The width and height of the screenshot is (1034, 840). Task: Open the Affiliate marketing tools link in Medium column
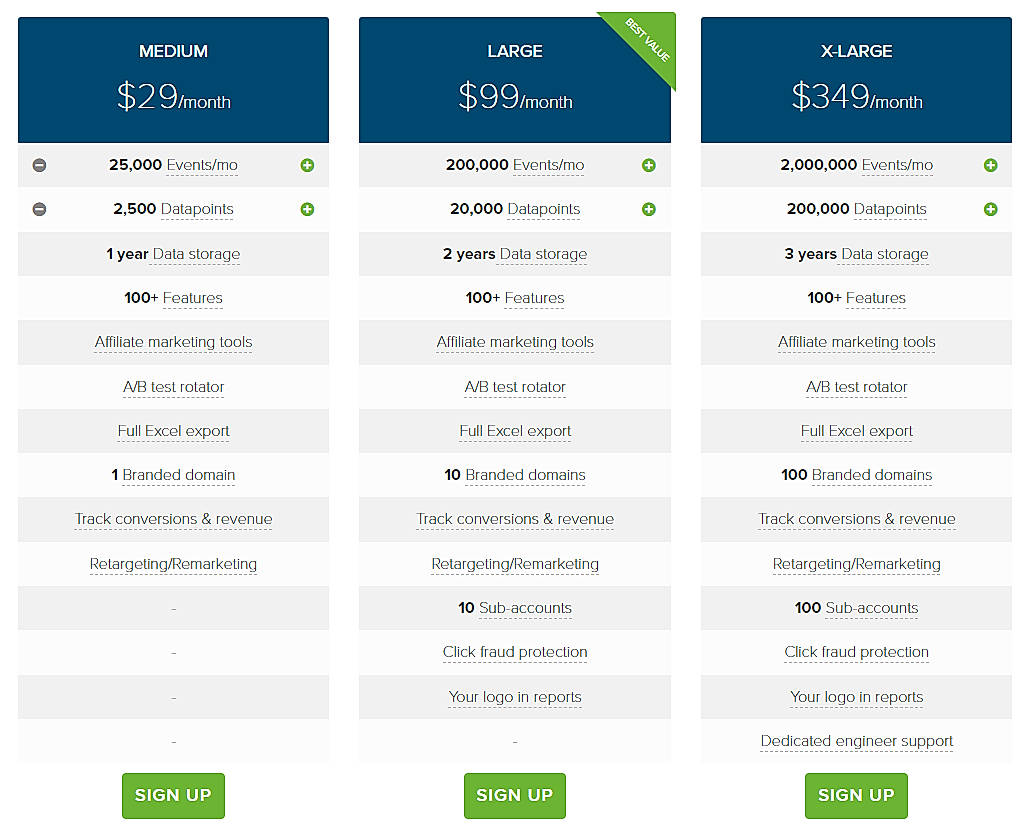click(173, 342)
